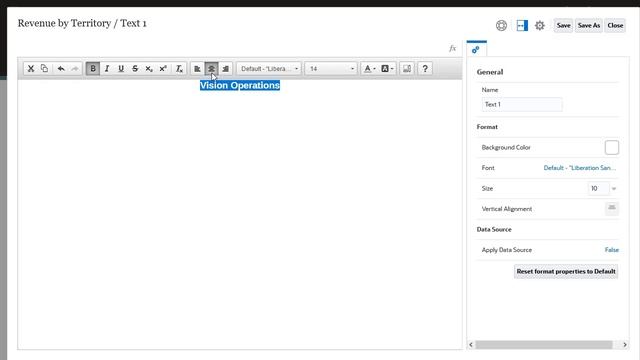This screenshot has height=360, width=640.
Task: Cut the selected text
Action: [31, 69]
